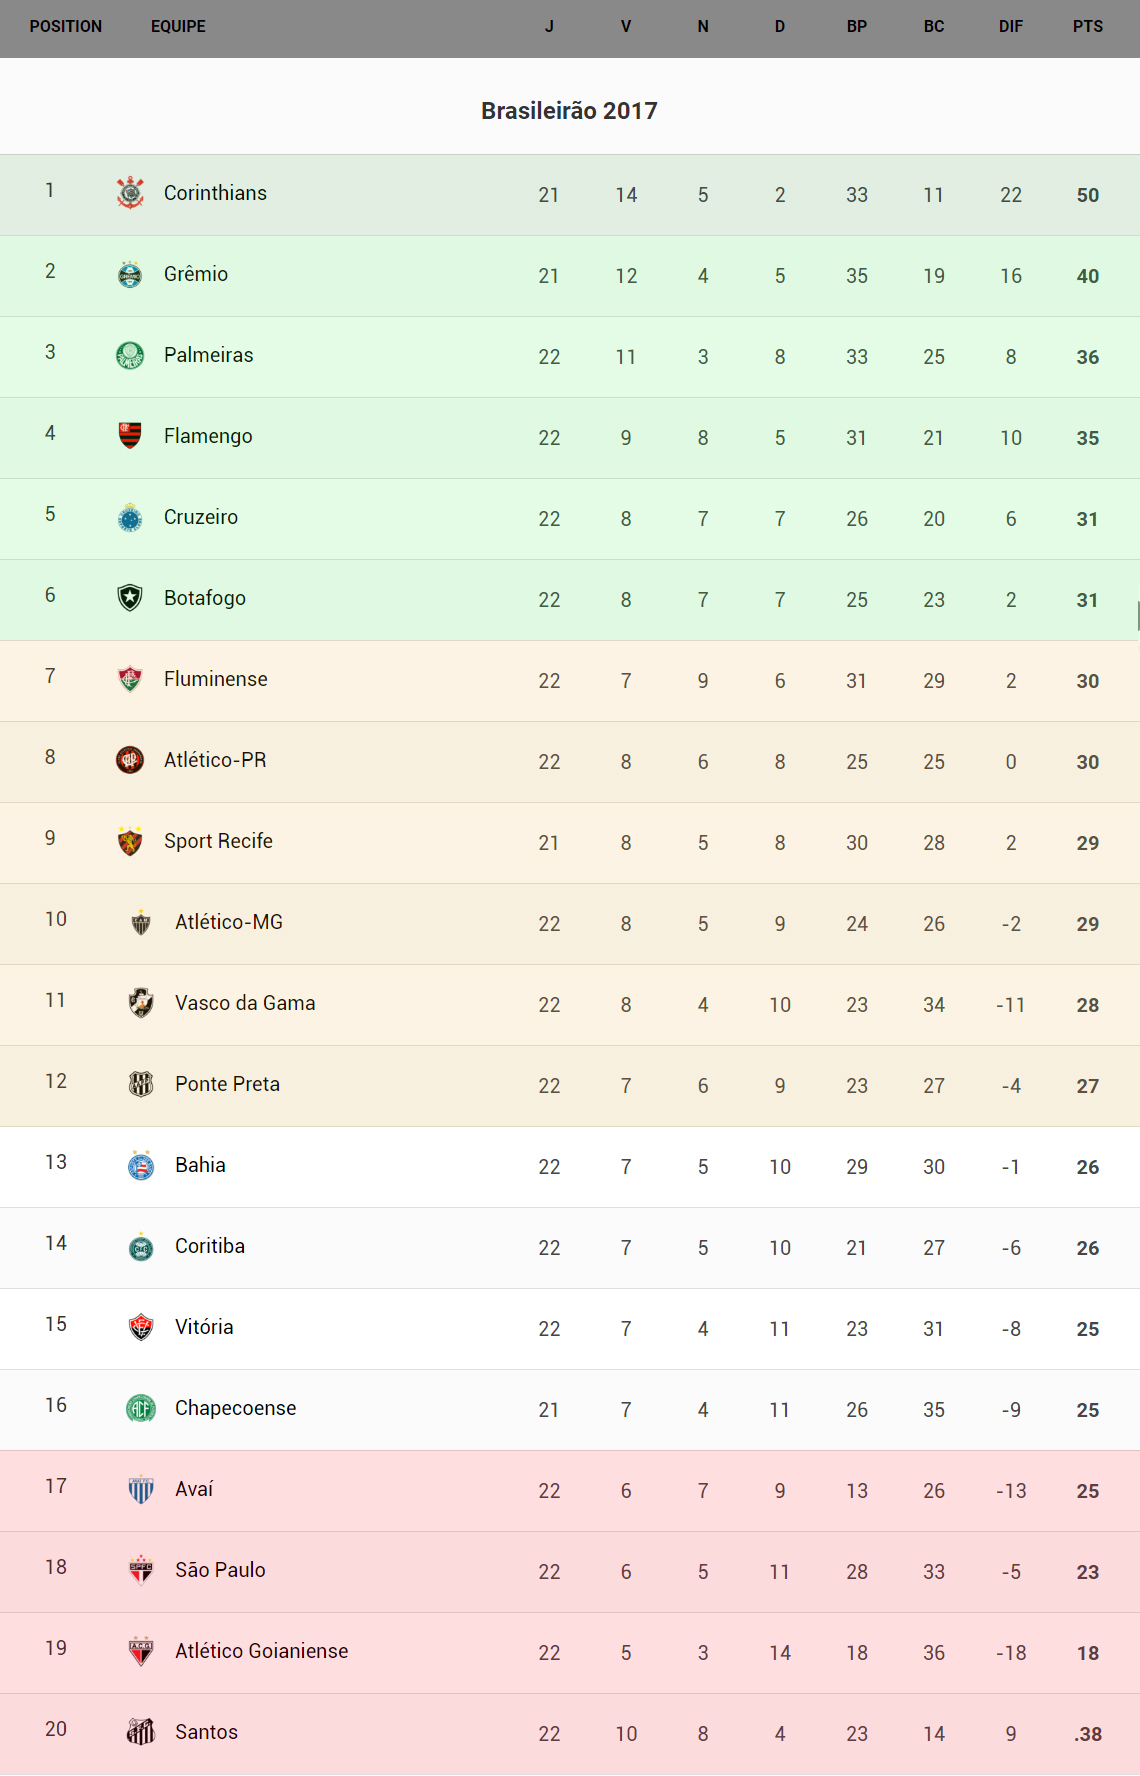Open the São Paulo team link

tap(220, 1570)
